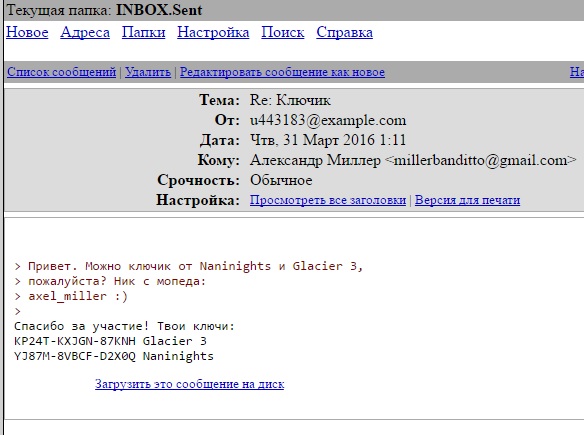Click recipient Александр Миллер address
Image resolution: width=584 pixels, height=435 pixels.
[413, 160]
